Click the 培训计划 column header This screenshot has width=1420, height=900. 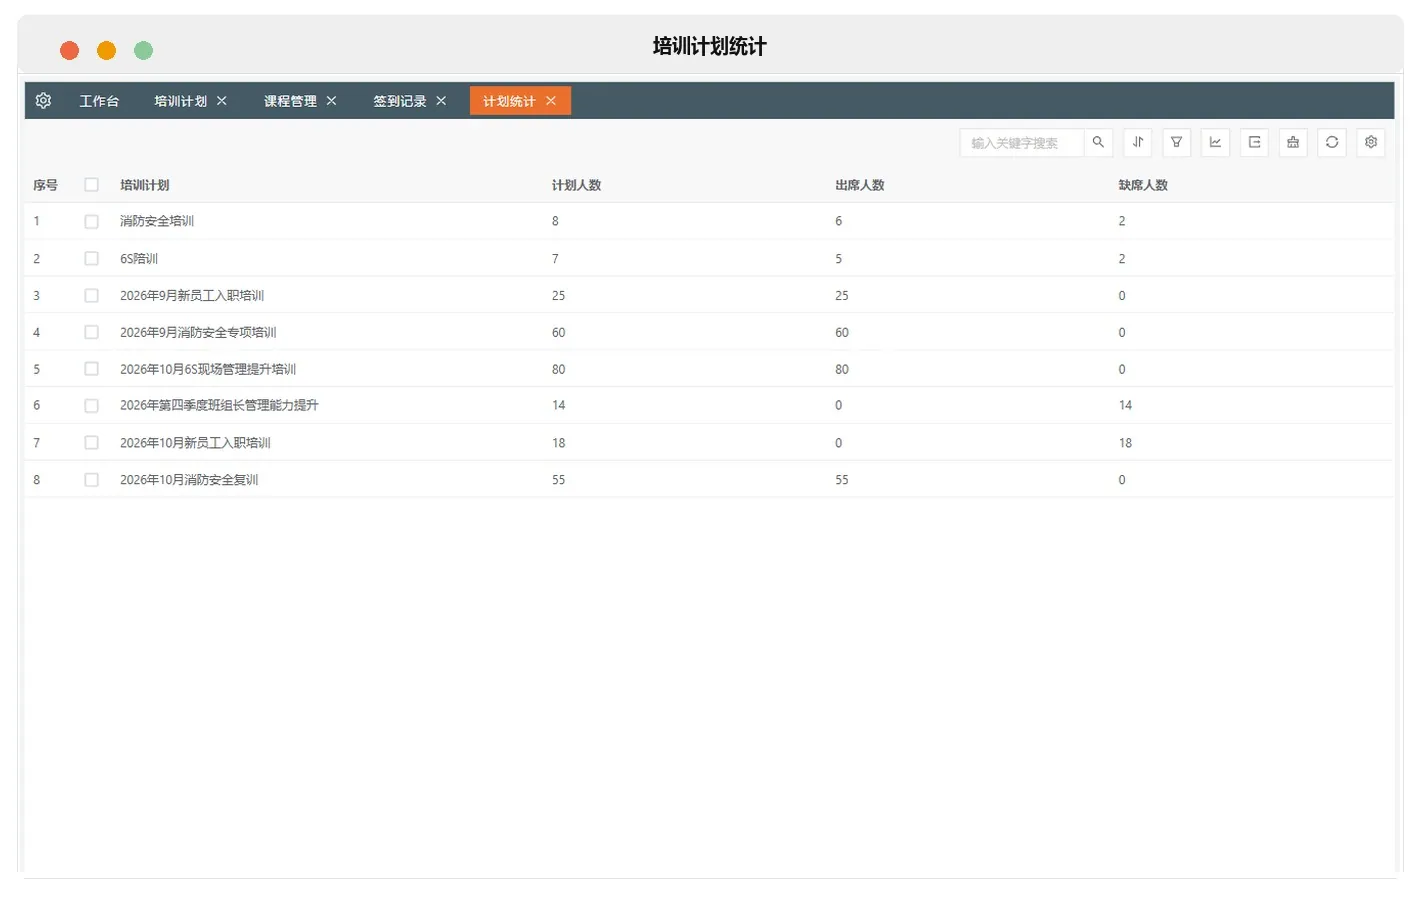point(145,185)
